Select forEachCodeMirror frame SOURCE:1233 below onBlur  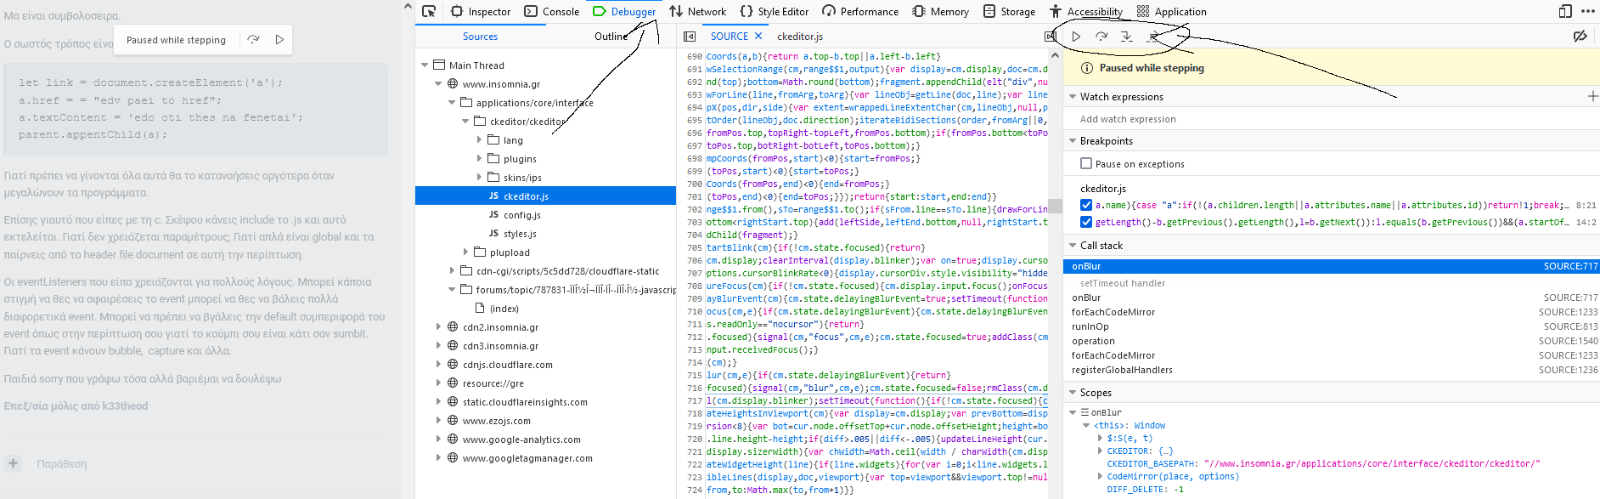coord(1332,312)
